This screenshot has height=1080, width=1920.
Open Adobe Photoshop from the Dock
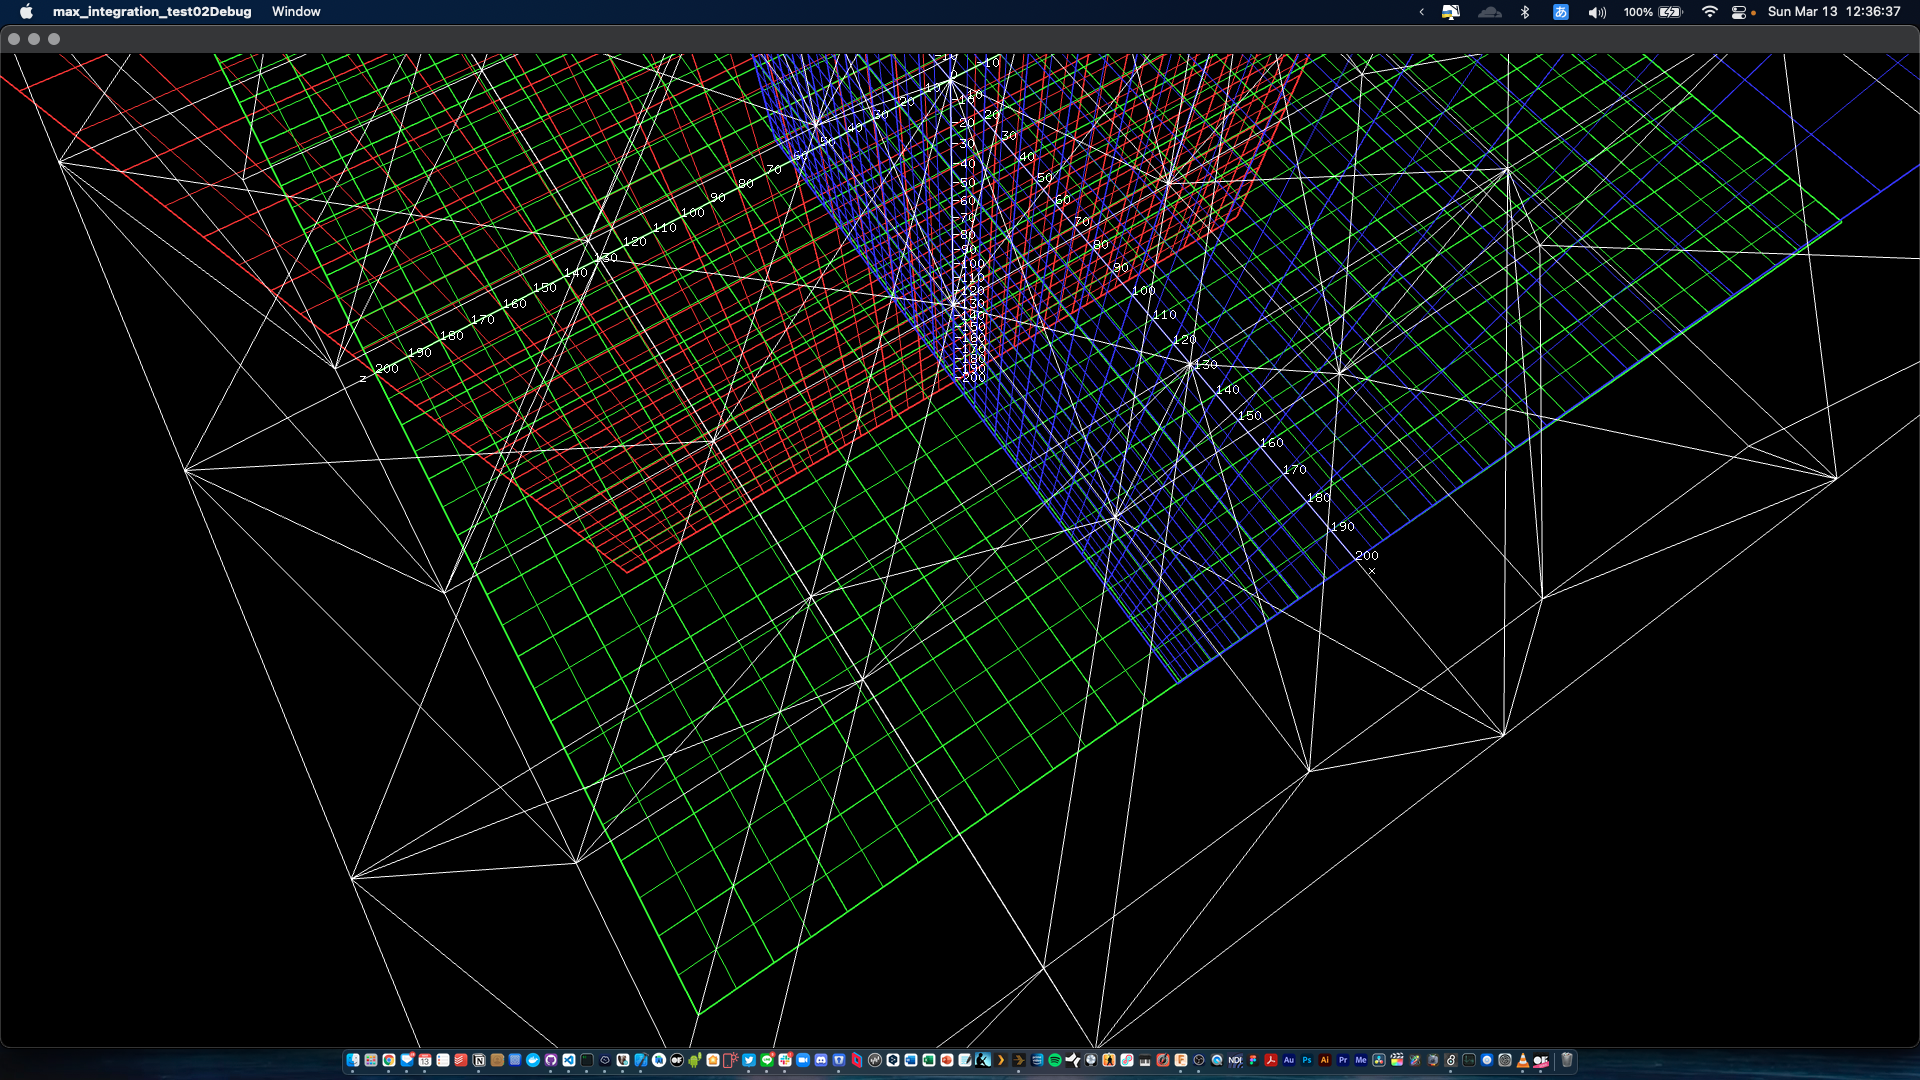1307,1060
